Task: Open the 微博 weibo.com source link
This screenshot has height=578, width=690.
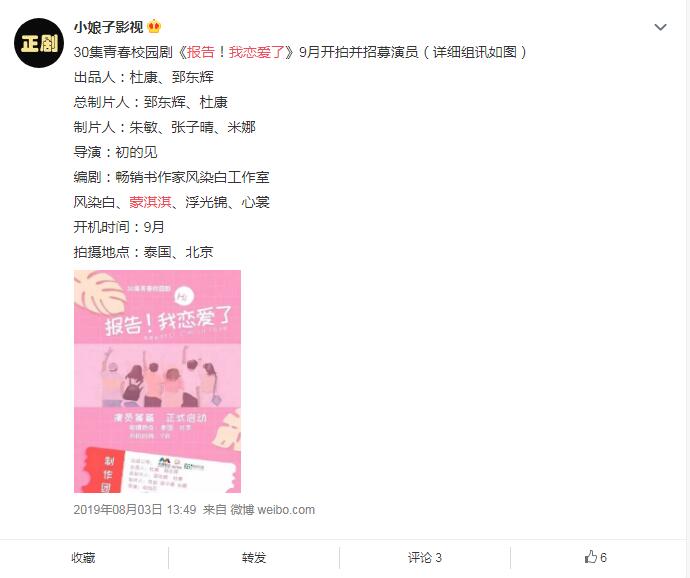Action: tap(272, 510)
